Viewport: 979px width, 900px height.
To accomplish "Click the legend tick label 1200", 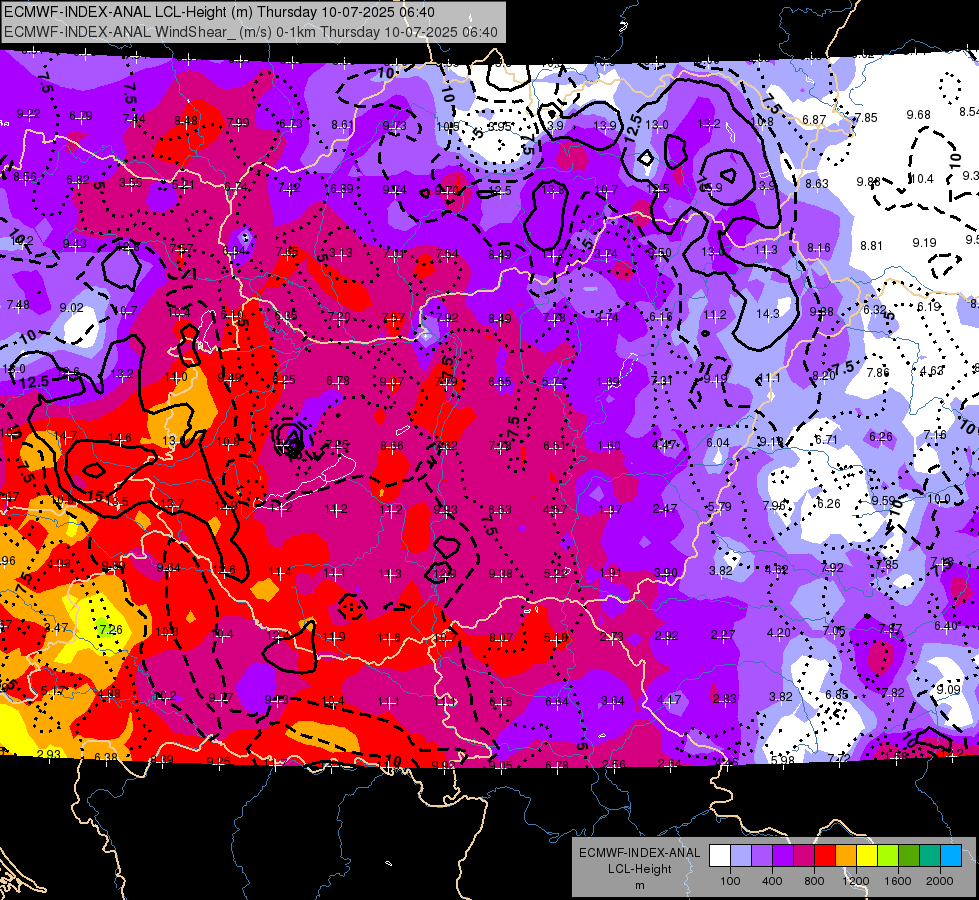I will (856, 881).
